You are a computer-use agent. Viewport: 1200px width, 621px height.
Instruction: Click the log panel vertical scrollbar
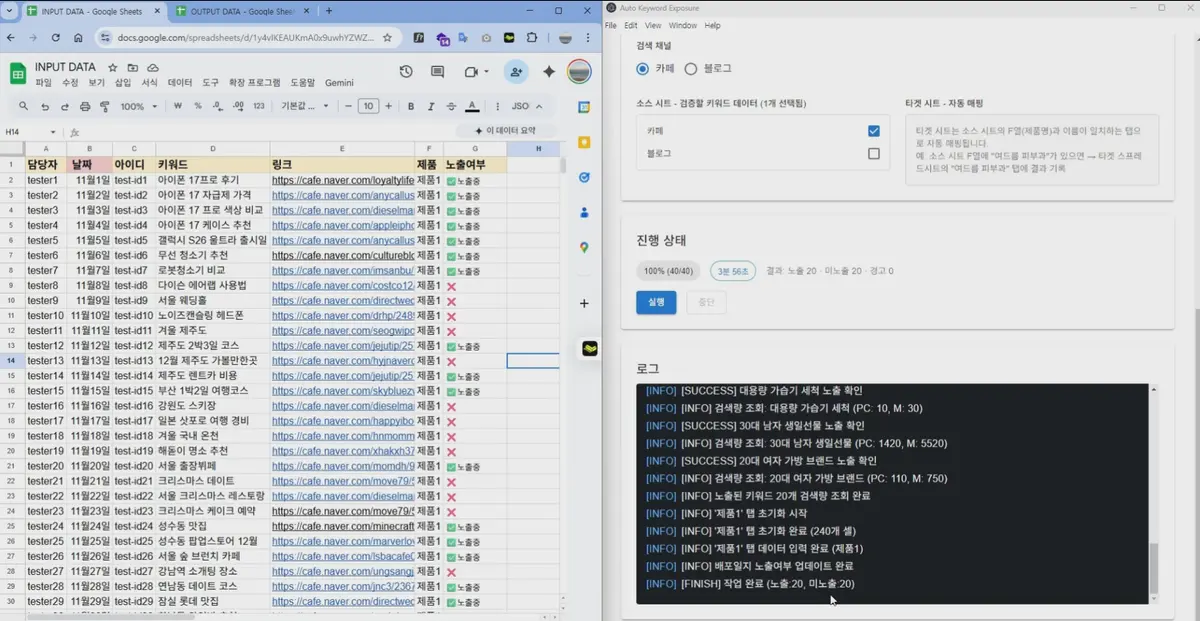click(x=1154, y=568)
